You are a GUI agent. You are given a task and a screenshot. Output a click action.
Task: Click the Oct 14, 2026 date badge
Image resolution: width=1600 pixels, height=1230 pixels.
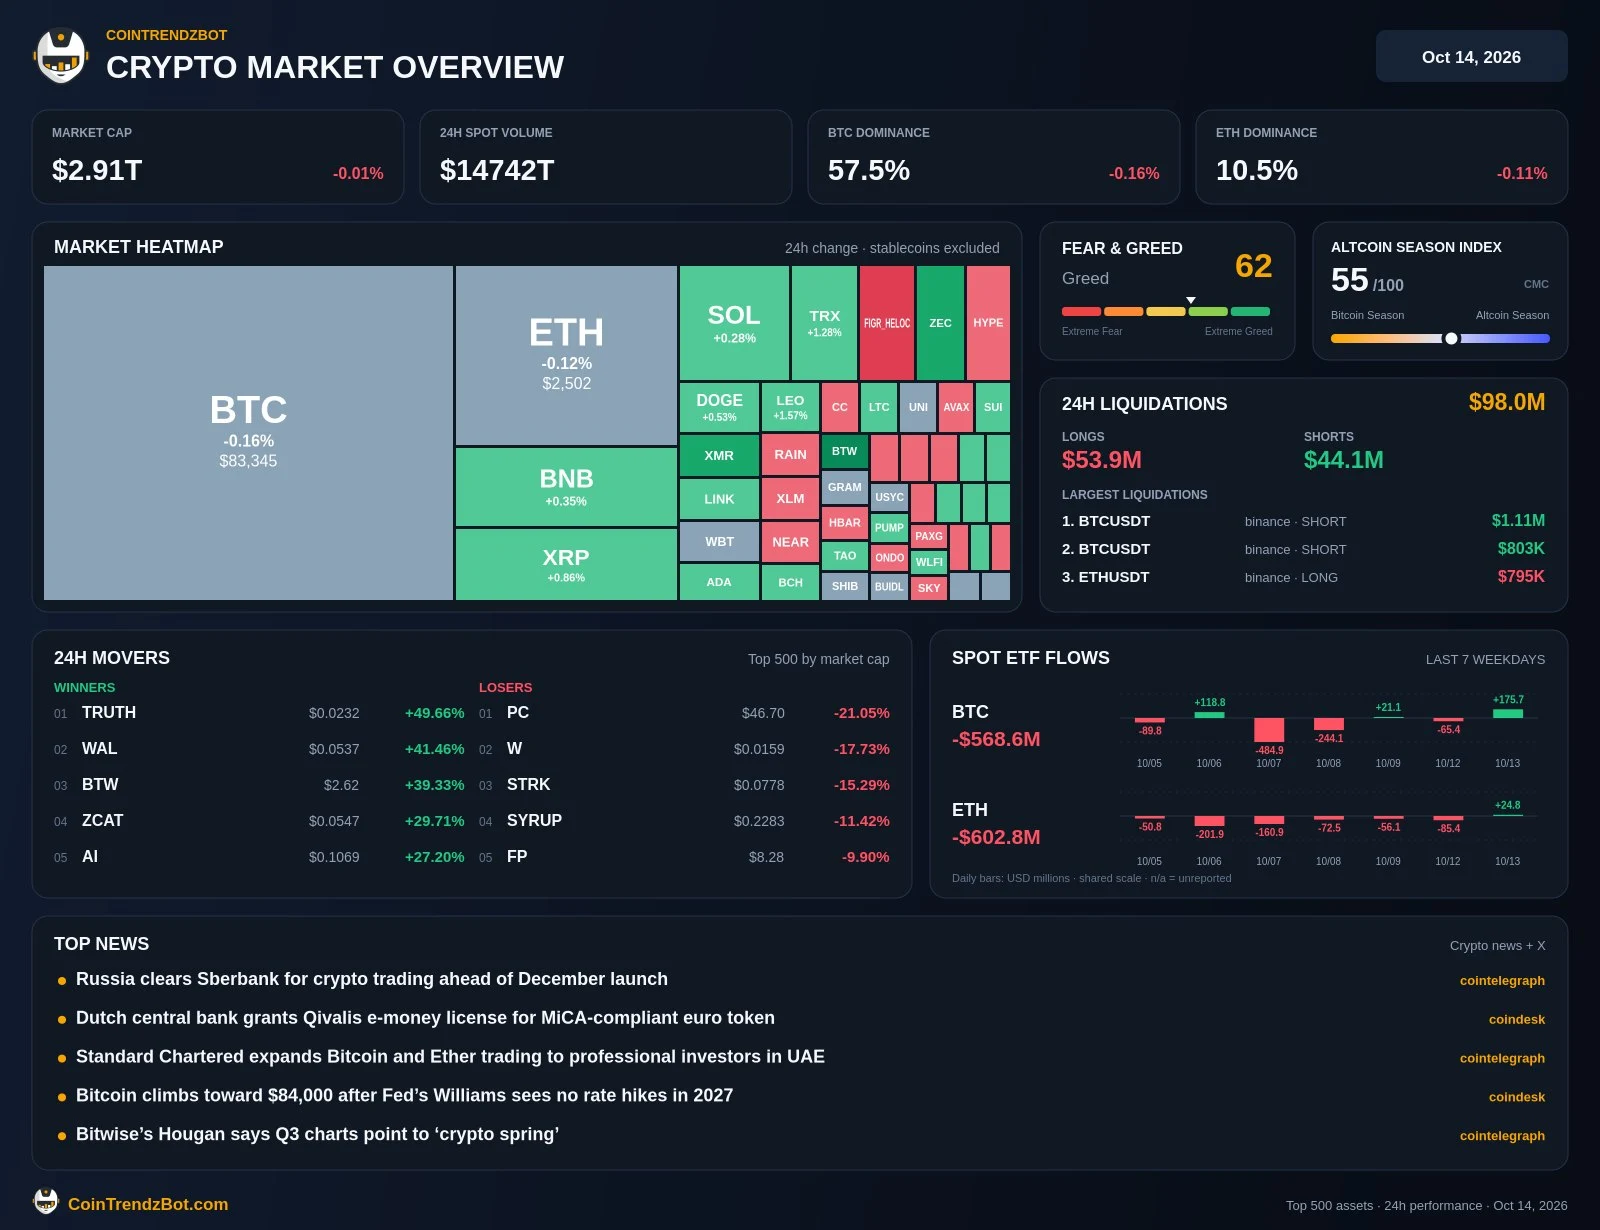point(1471,57)
